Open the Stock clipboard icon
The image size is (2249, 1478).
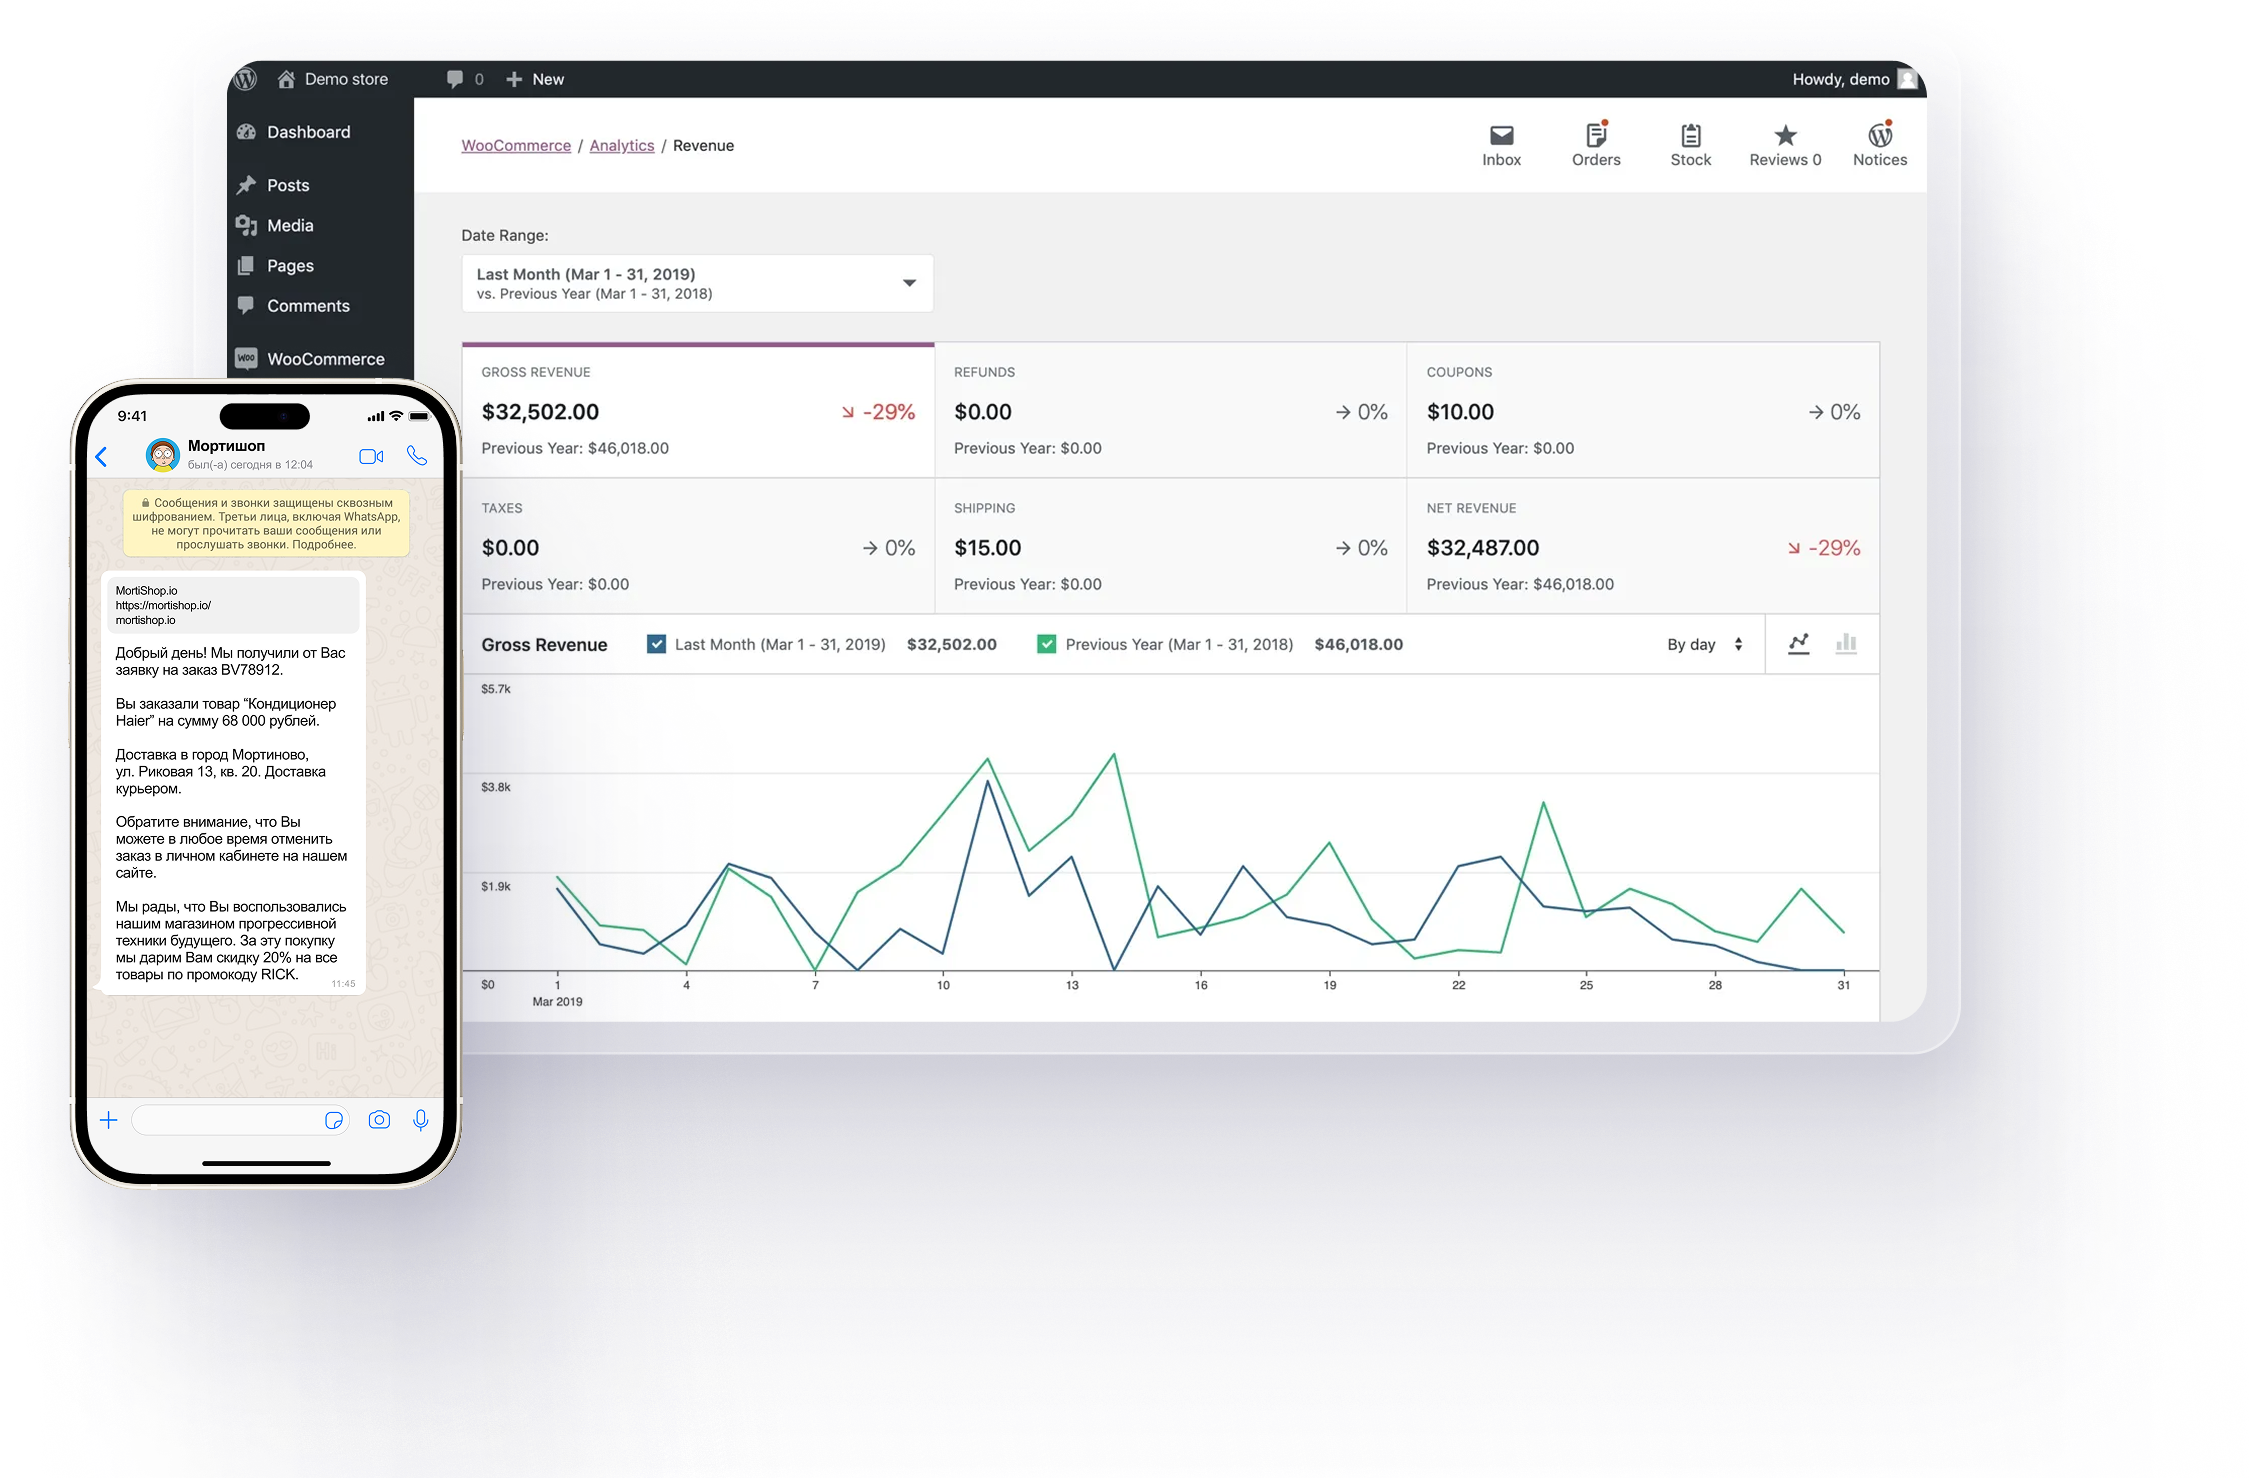pos(1691,135)
